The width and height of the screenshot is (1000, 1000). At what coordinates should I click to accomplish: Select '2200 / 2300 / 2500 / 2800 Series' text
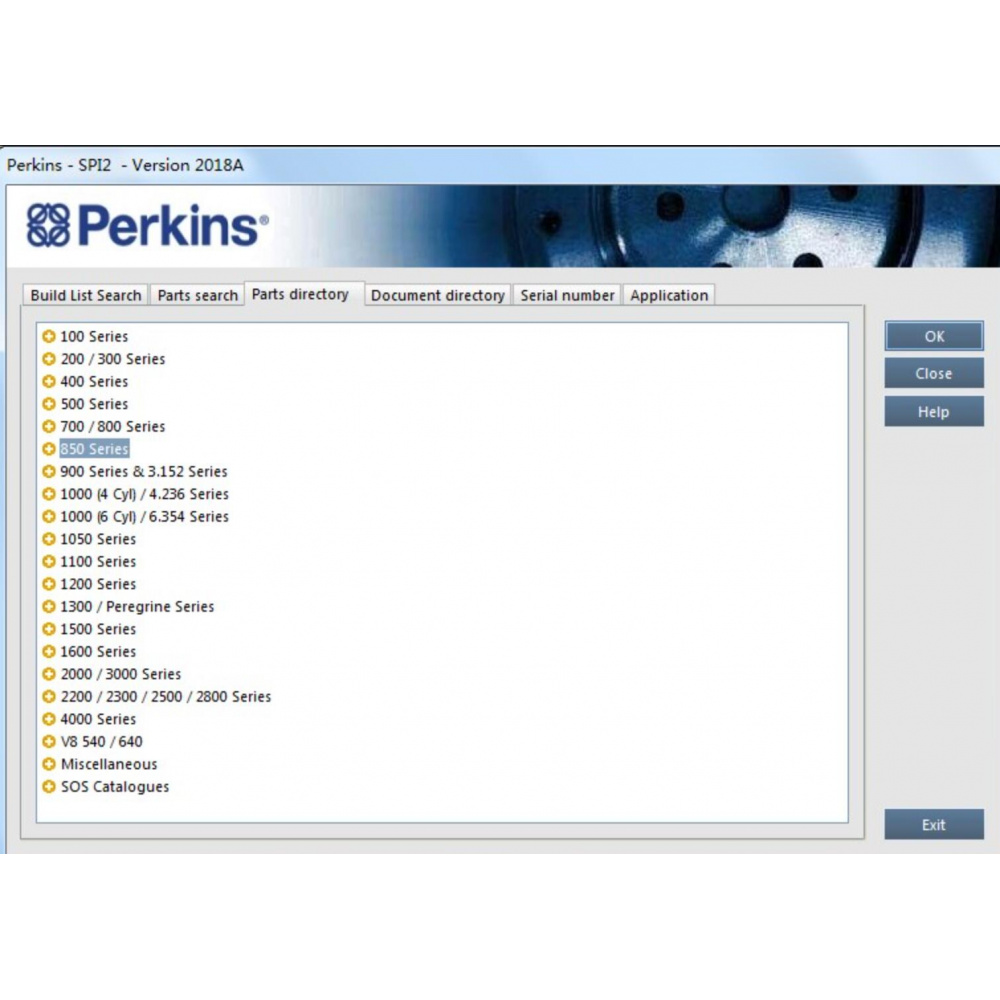tap(166, 696)
